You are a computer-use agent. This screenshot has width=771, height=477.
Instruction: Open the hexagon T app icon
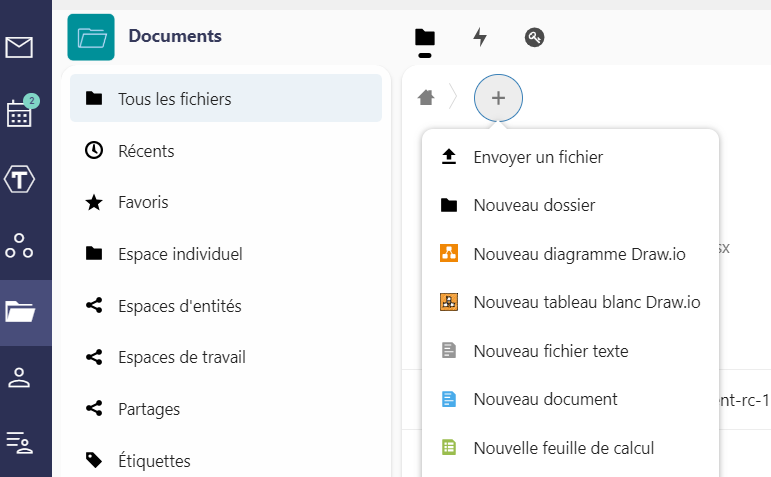point(19,179)
